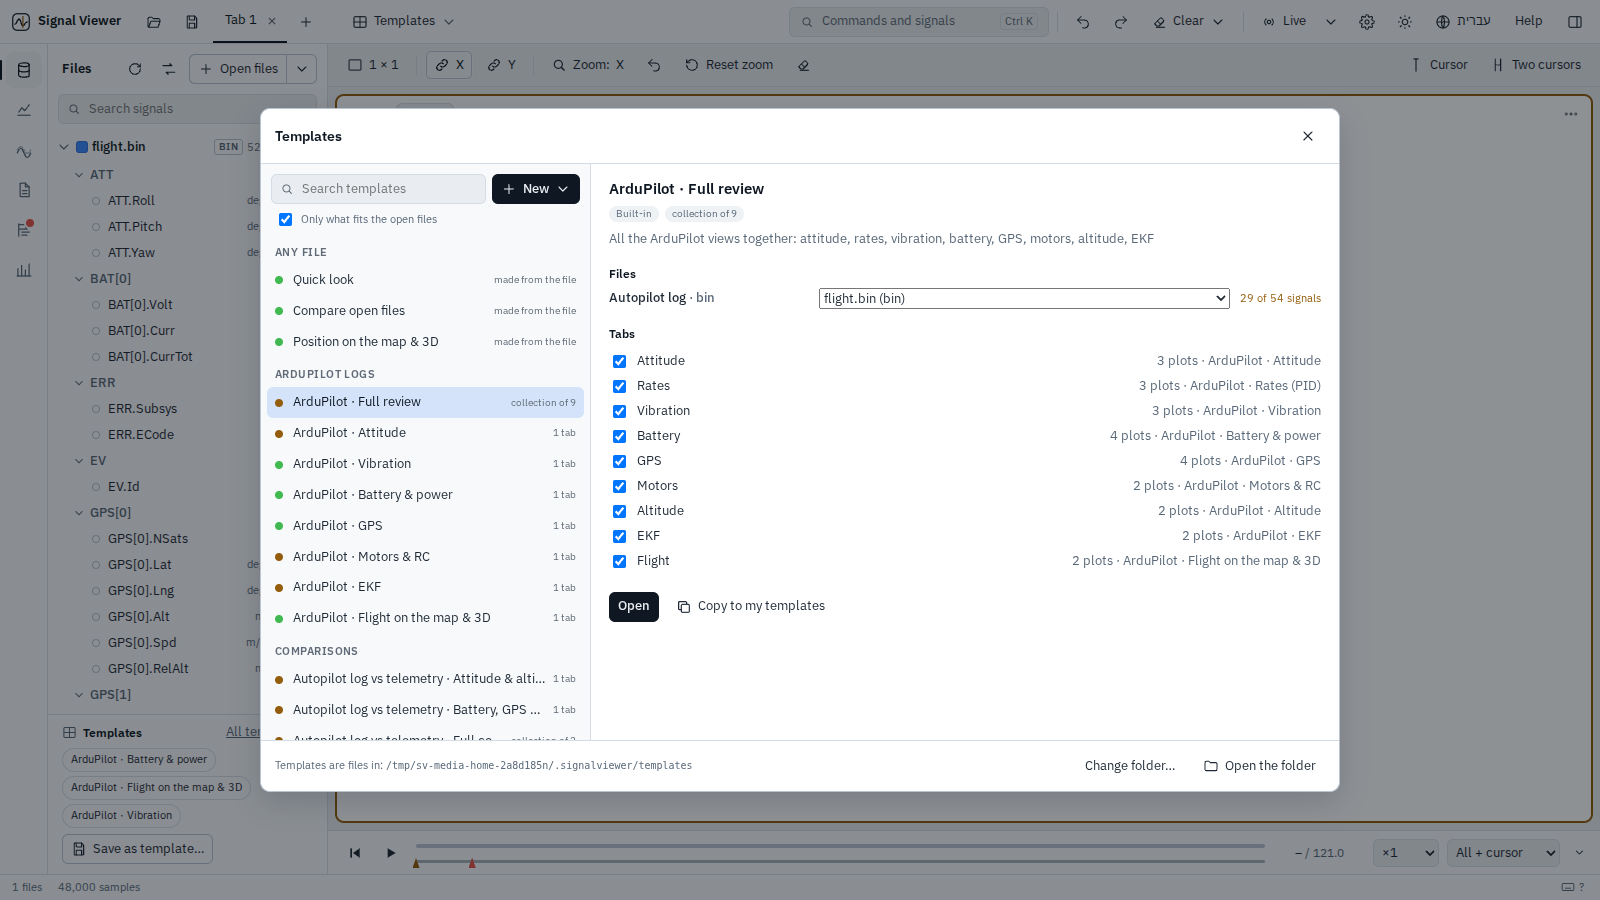Viewport: 1600px width, 900px height.
Task: Refresh files with the reload icon
Action: [135, 69]
